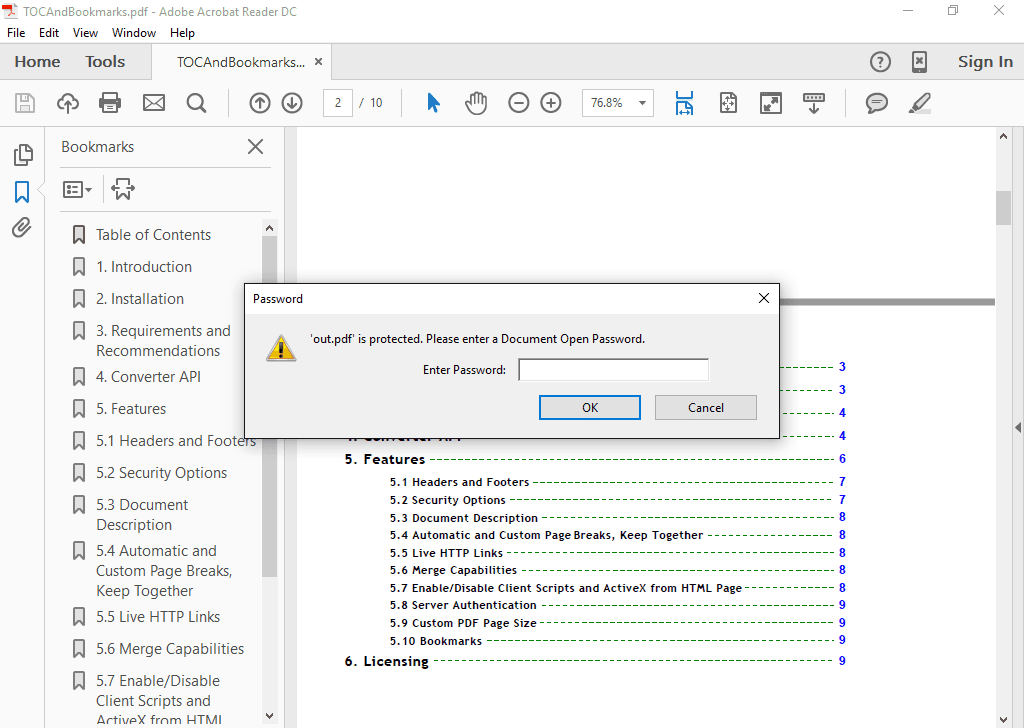Select the 5.3 Document Description bookmark

click(142, 514)
